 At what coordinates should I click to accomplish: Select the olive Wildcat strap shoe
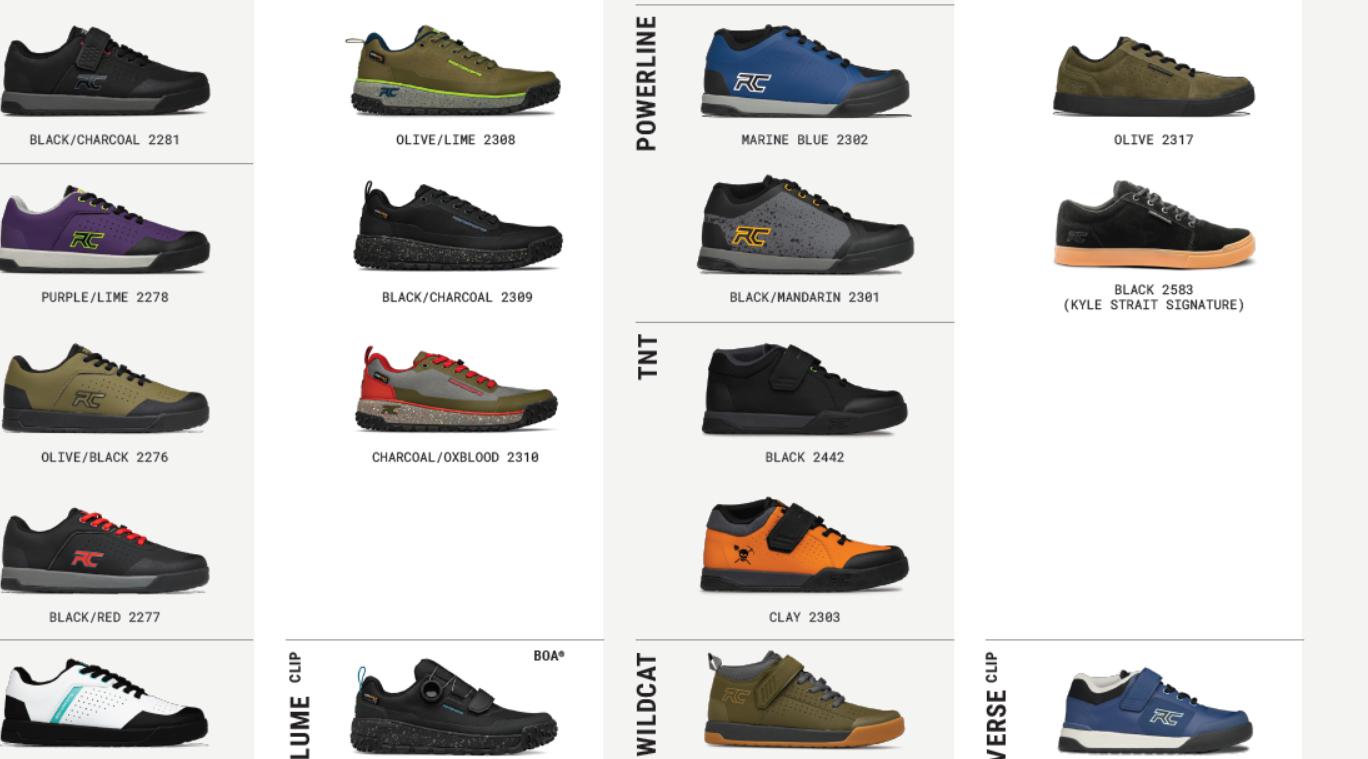(x=805, y=699)
